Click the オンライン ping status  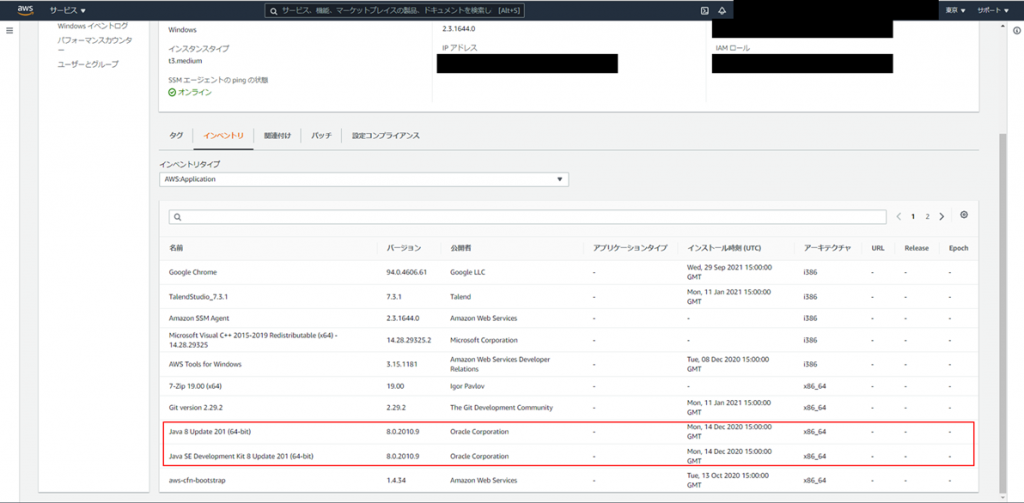[190, 92]
